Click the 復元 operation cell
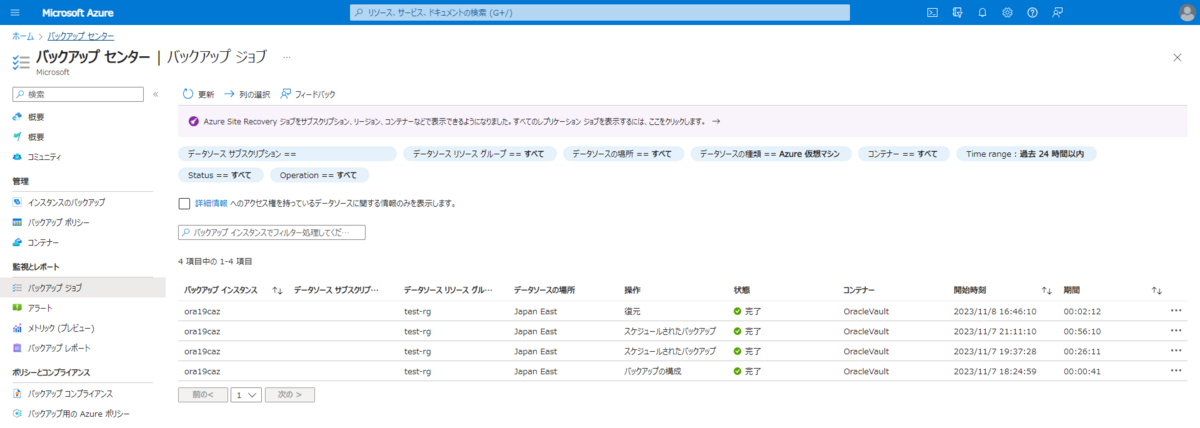The image size is (1200, 428). [x=634, y=311]
